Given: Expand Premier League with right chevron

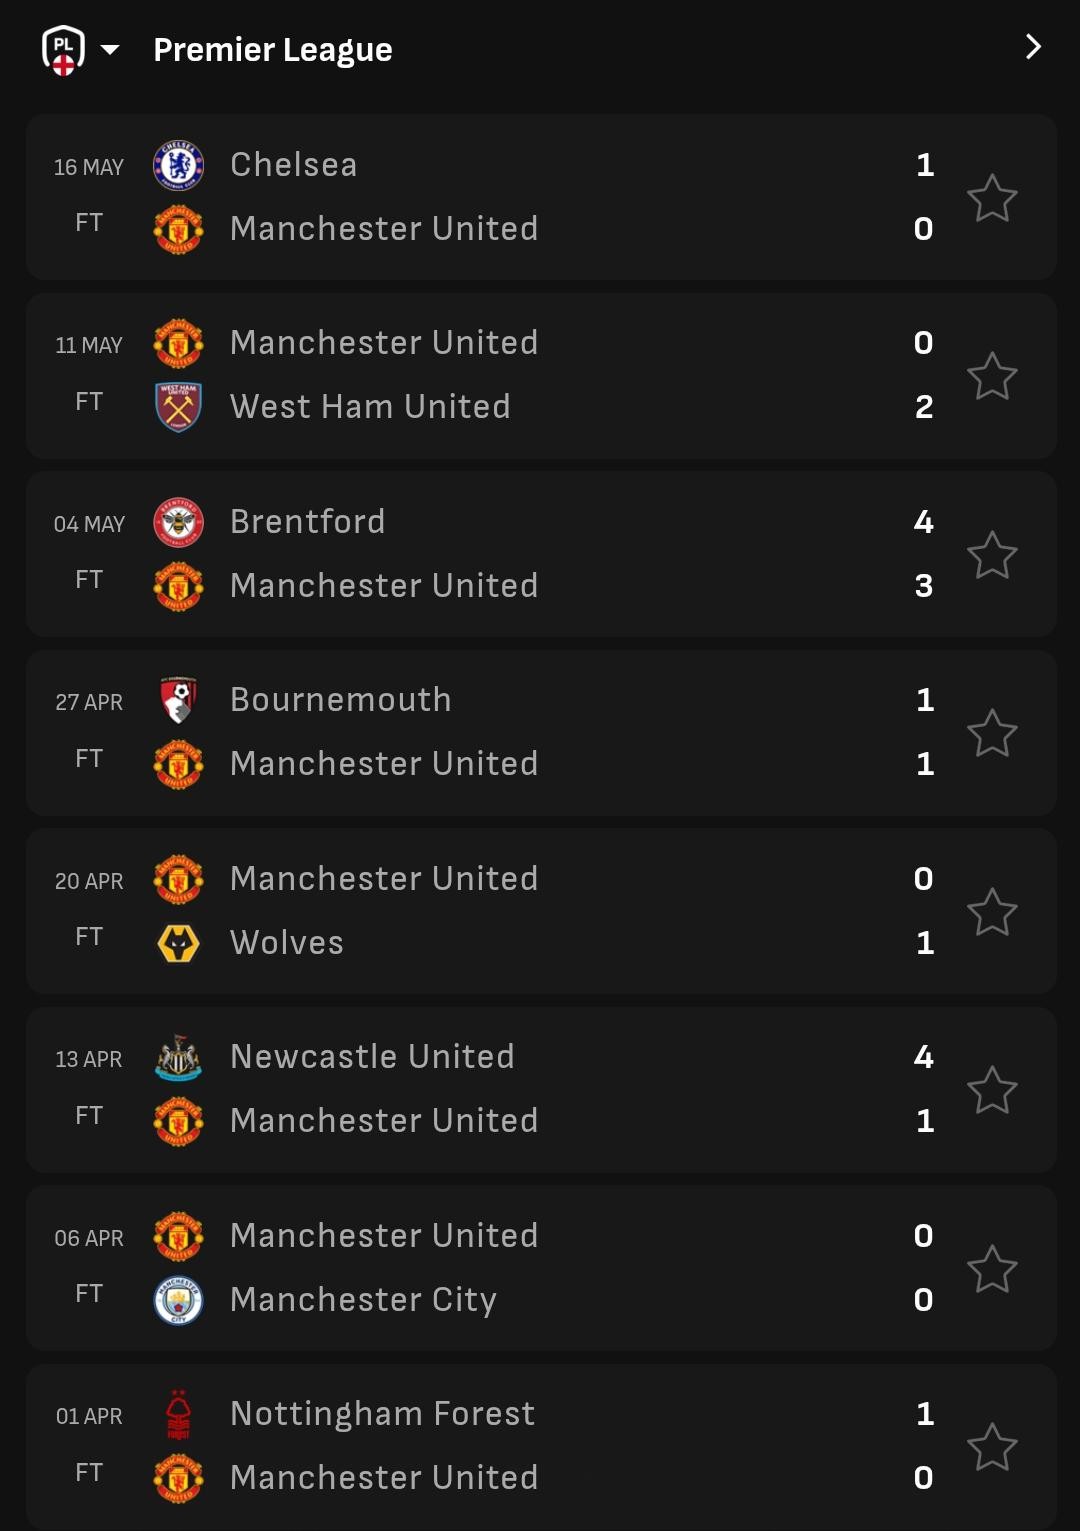Looking at the screenshot, I should click(1033, 47).
